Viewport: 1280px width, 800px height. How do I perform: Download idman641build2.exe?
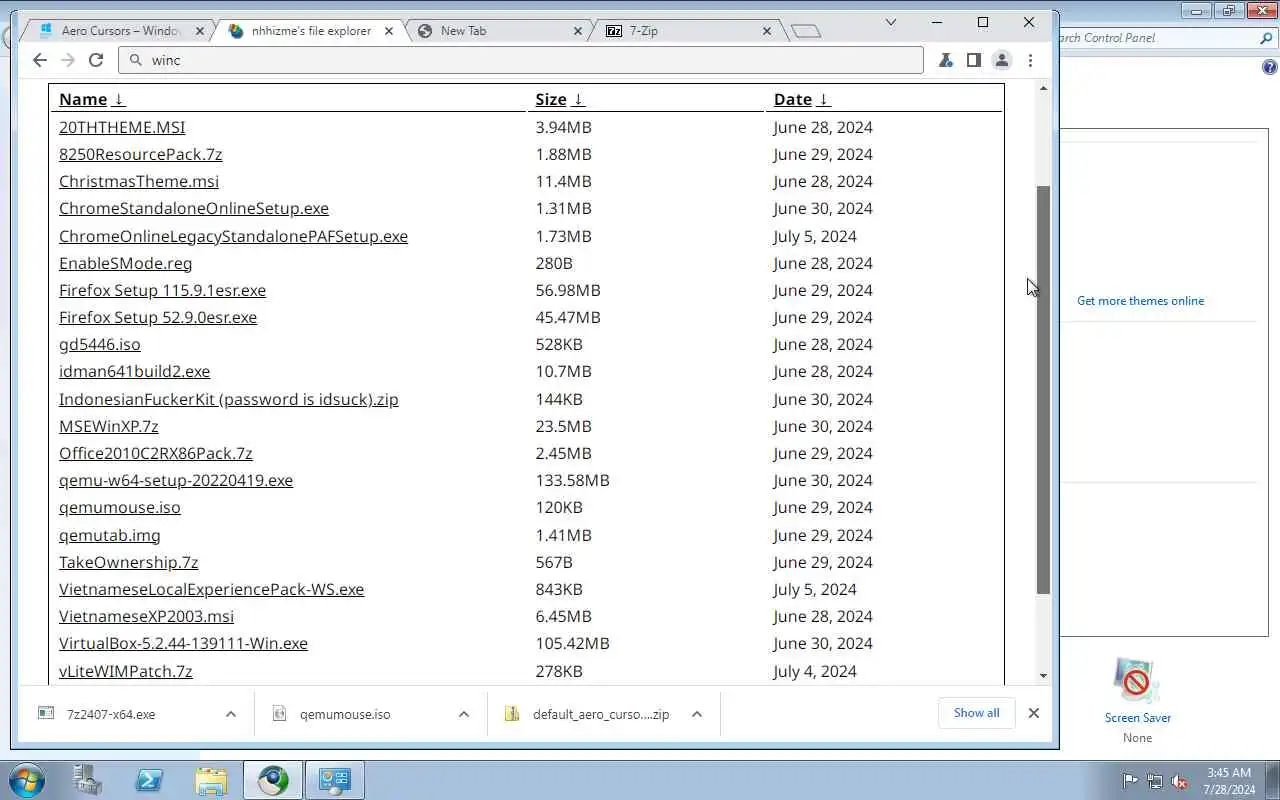(134, 371)
